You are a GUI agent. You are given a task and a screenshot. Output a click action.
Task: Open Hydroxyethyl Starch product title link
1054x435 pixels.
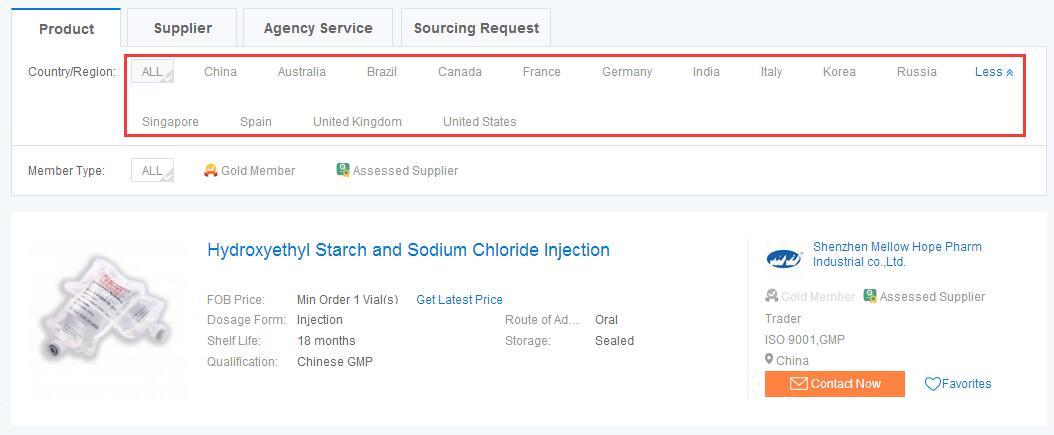pos(408,250)
